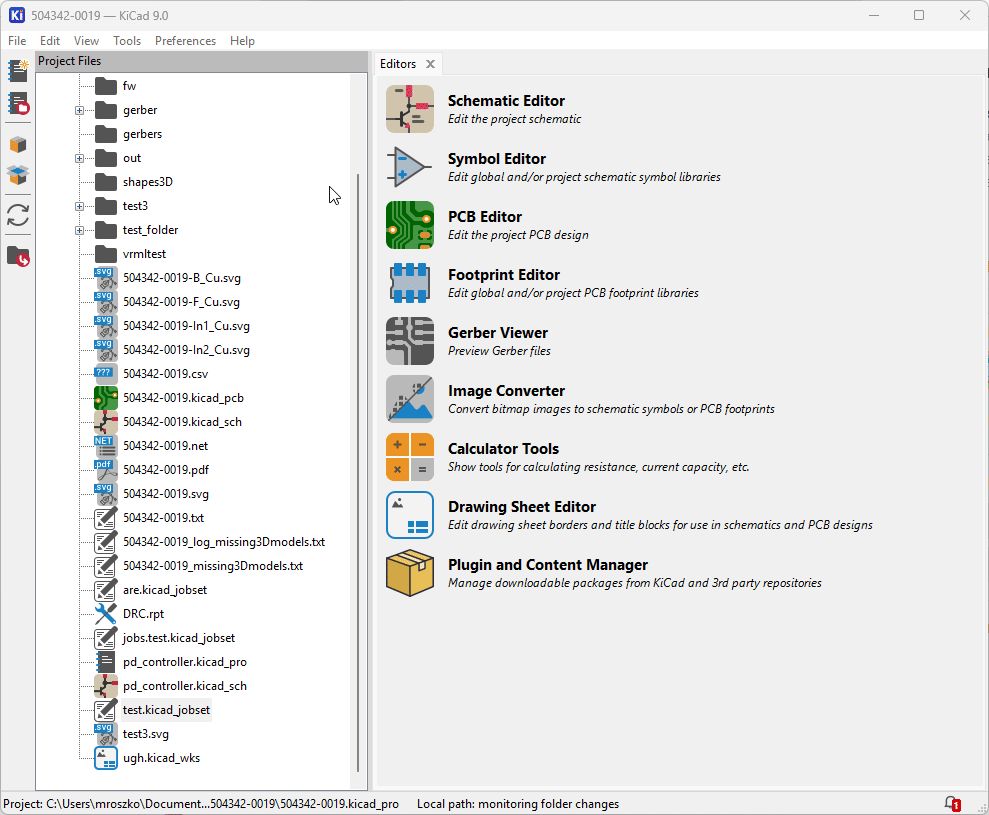Open the Help menu
Image resolution: width=989 pixels, height=815 pixels.
[242, 41]
